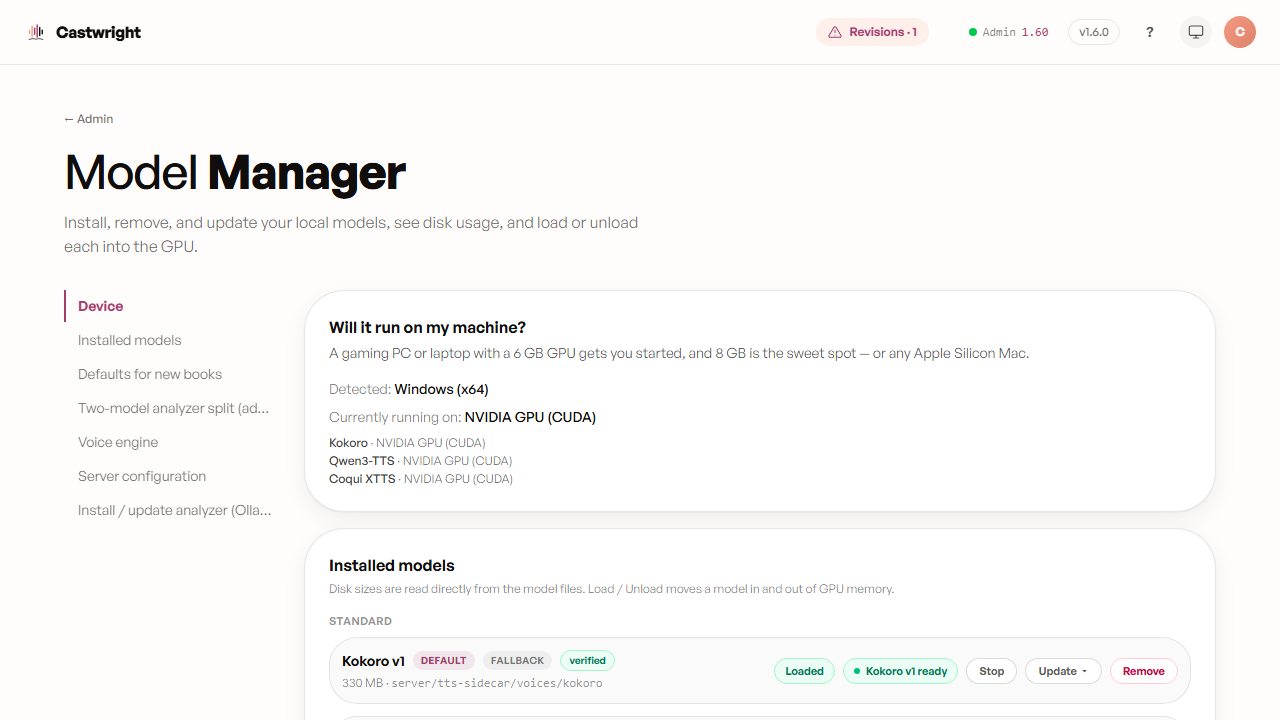Image resolution: width=1280 pixels, height=720 pixels.
Task: Click the monitor display icon button
Action: 1196,32
